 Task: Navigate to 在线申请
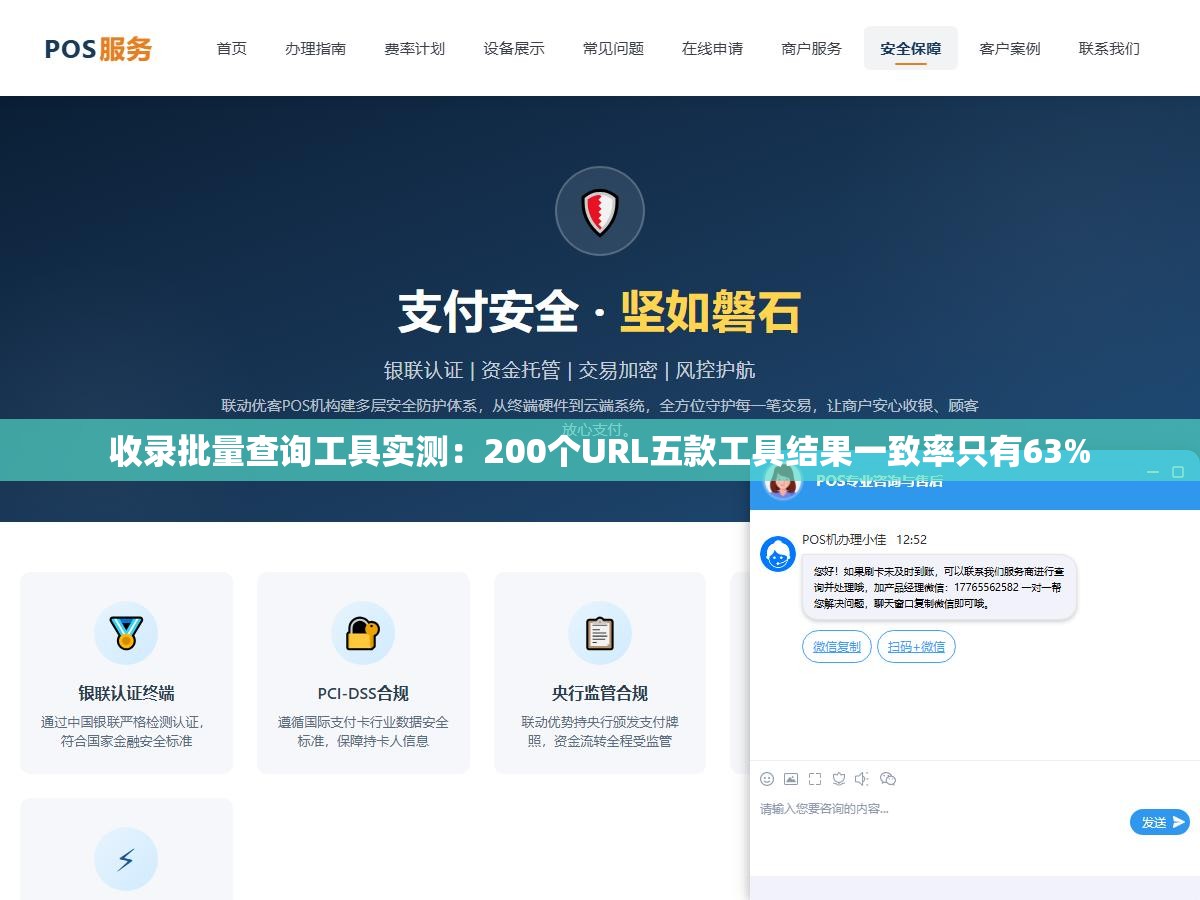712,48
